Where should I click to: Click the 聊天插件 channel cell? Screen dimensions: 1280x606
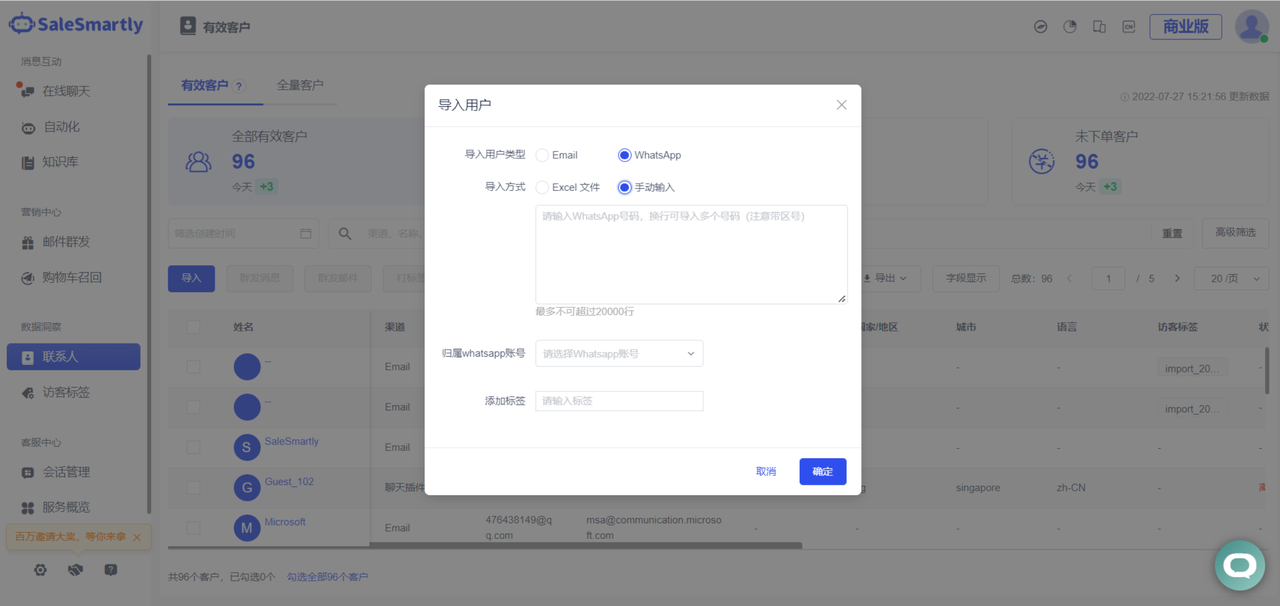(x=405, y=488)
